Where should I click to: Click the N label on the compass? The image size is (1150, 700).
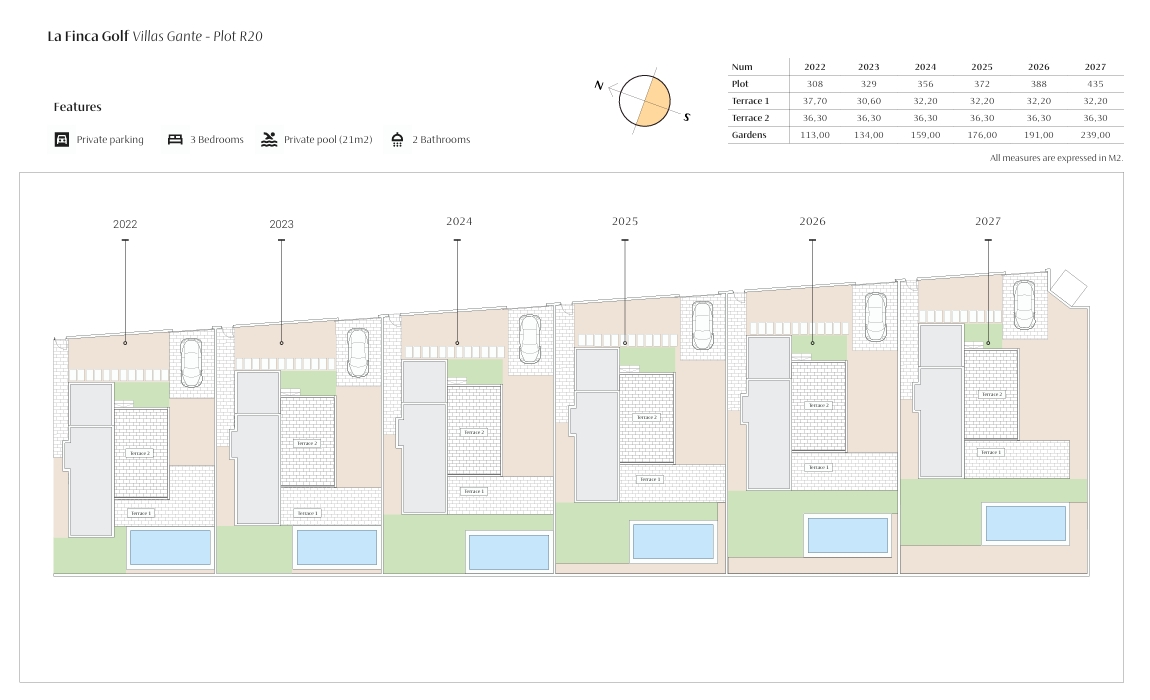coord(599,86)
